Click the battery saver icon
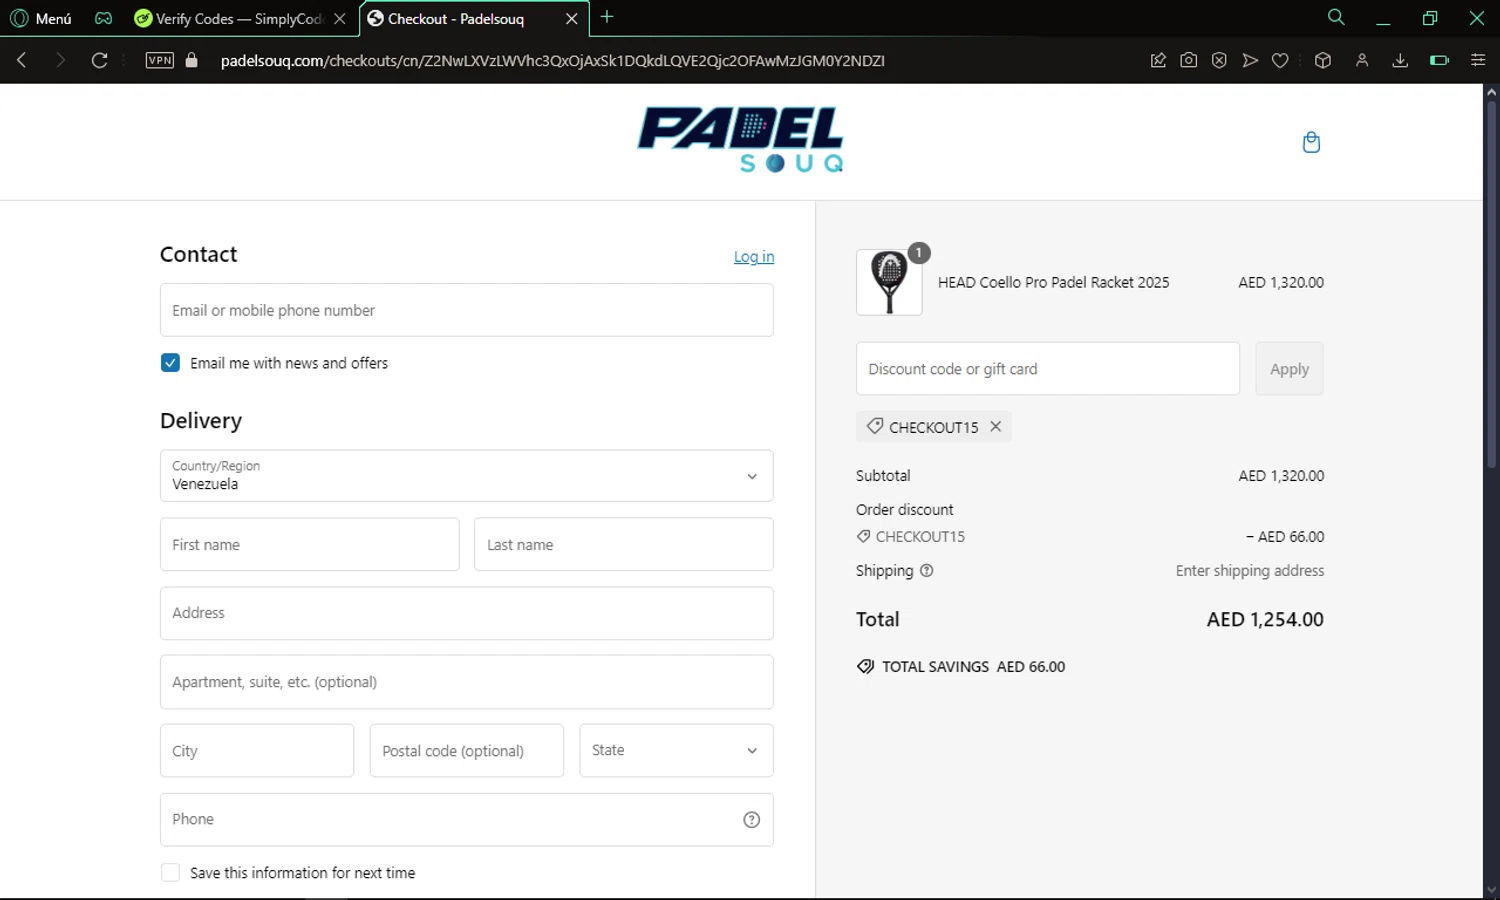Screen dimensions: 1500x900 tap(1439, 60)
